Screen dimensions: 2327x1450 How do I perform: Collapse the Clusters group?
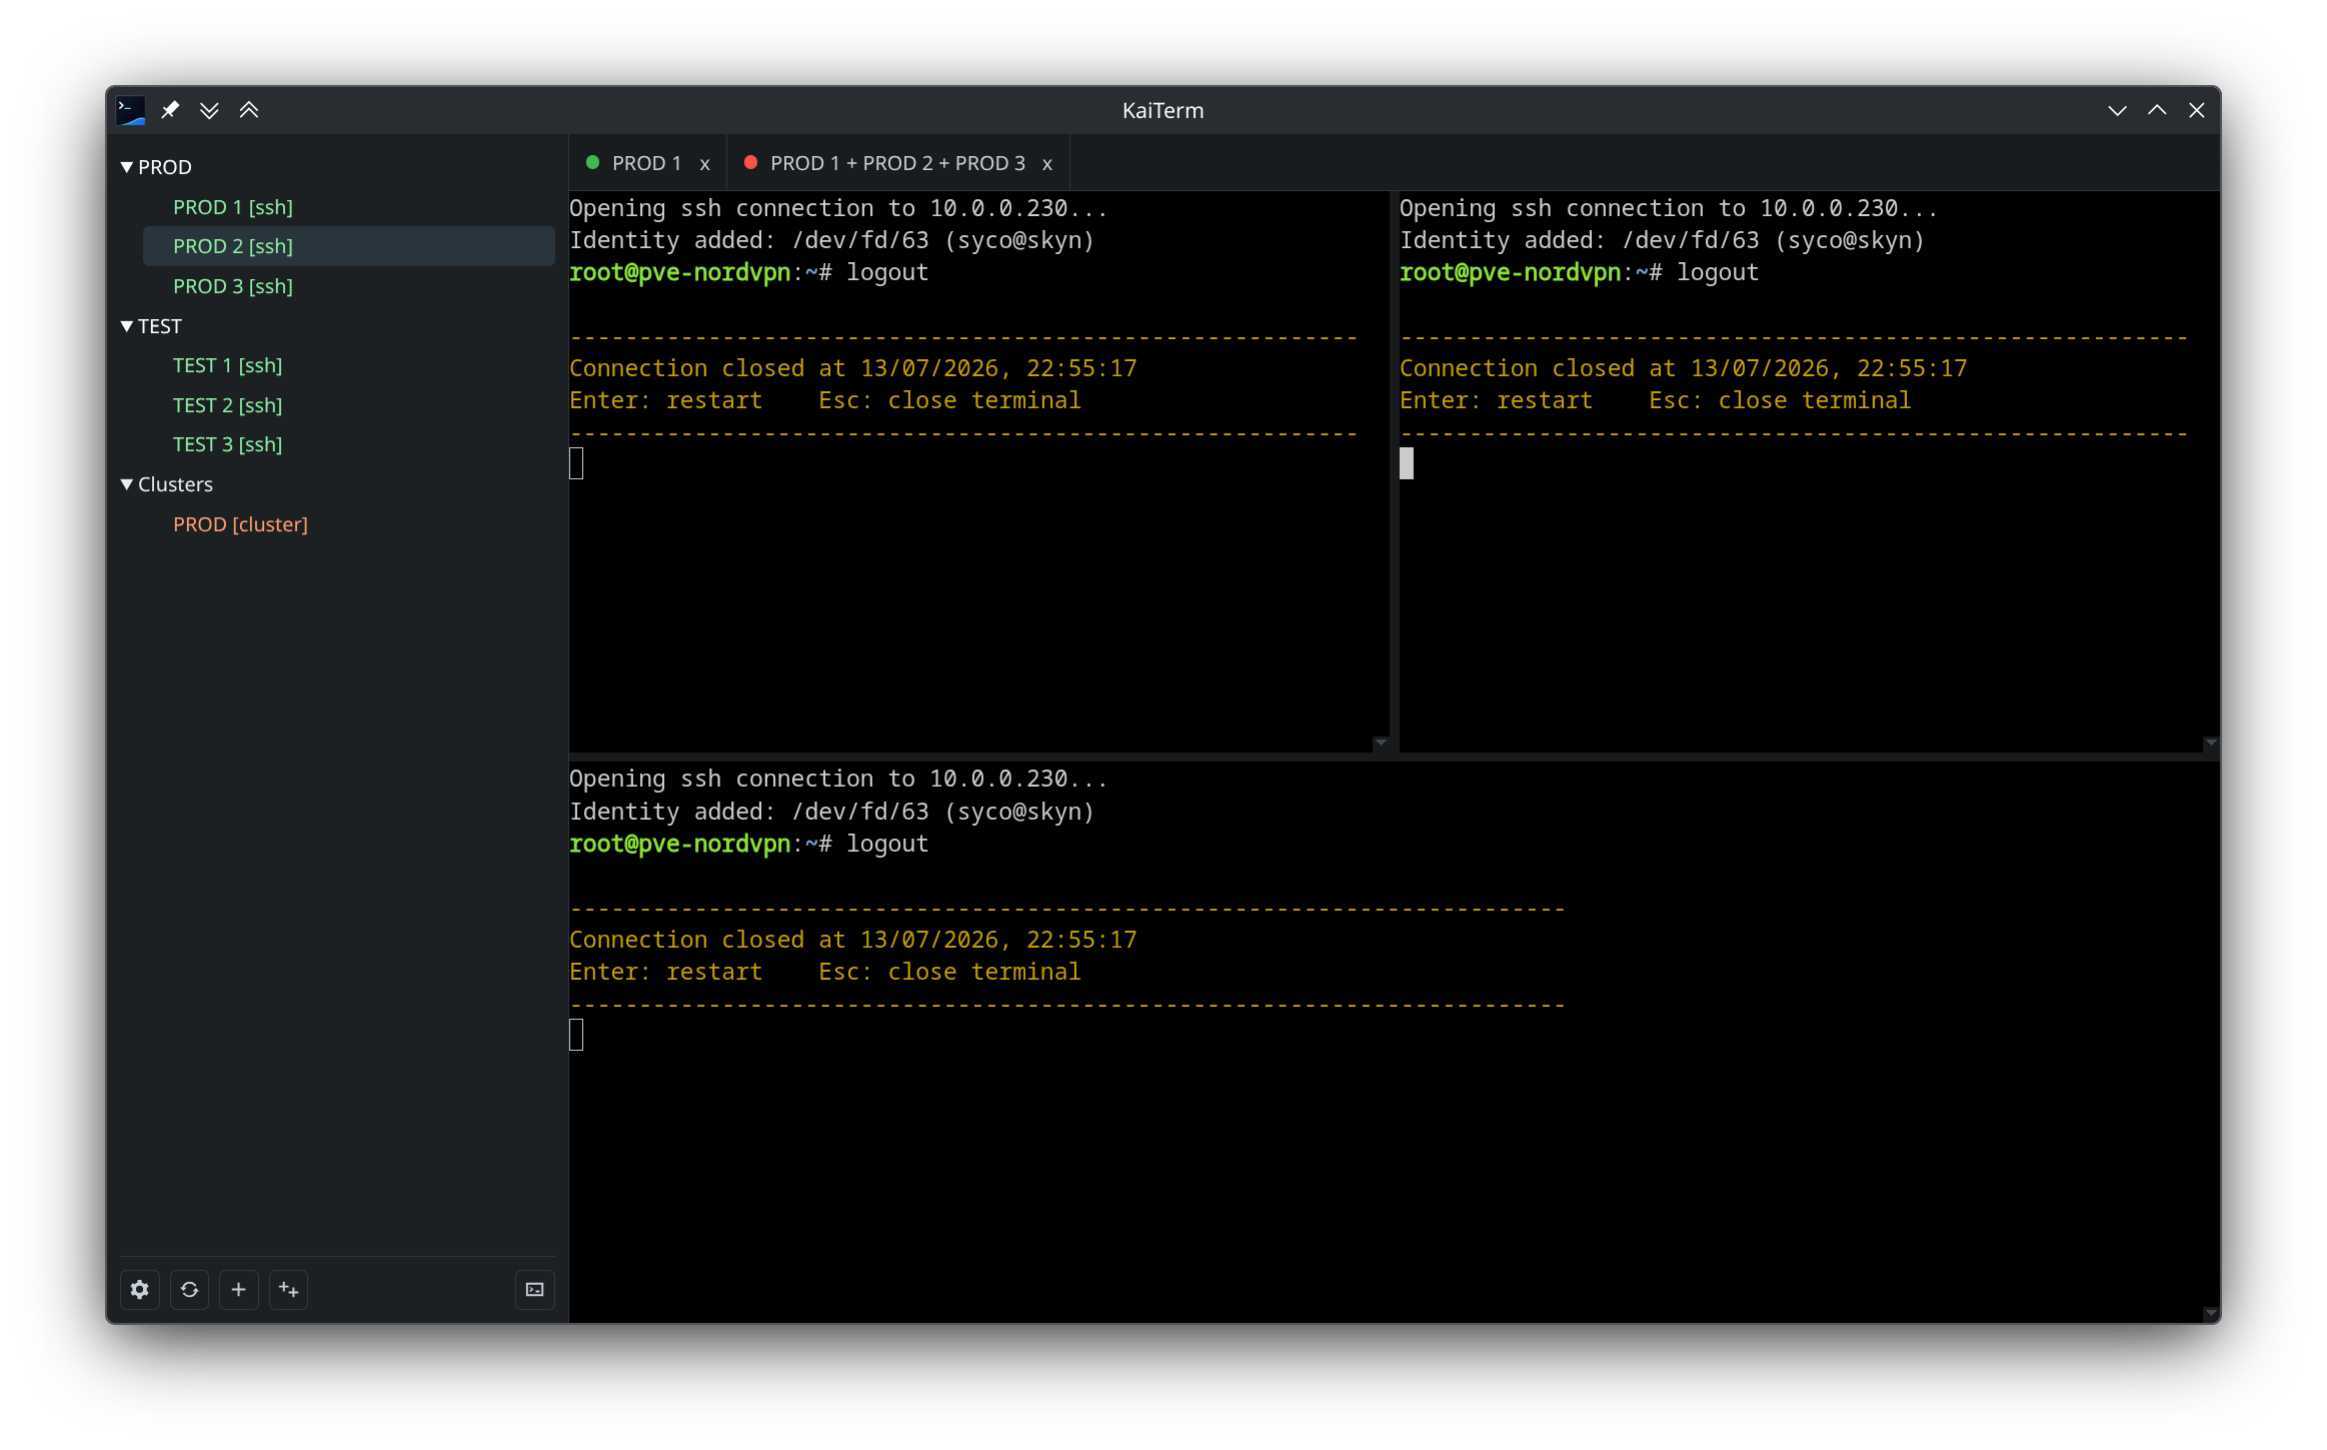pos(127,484)
